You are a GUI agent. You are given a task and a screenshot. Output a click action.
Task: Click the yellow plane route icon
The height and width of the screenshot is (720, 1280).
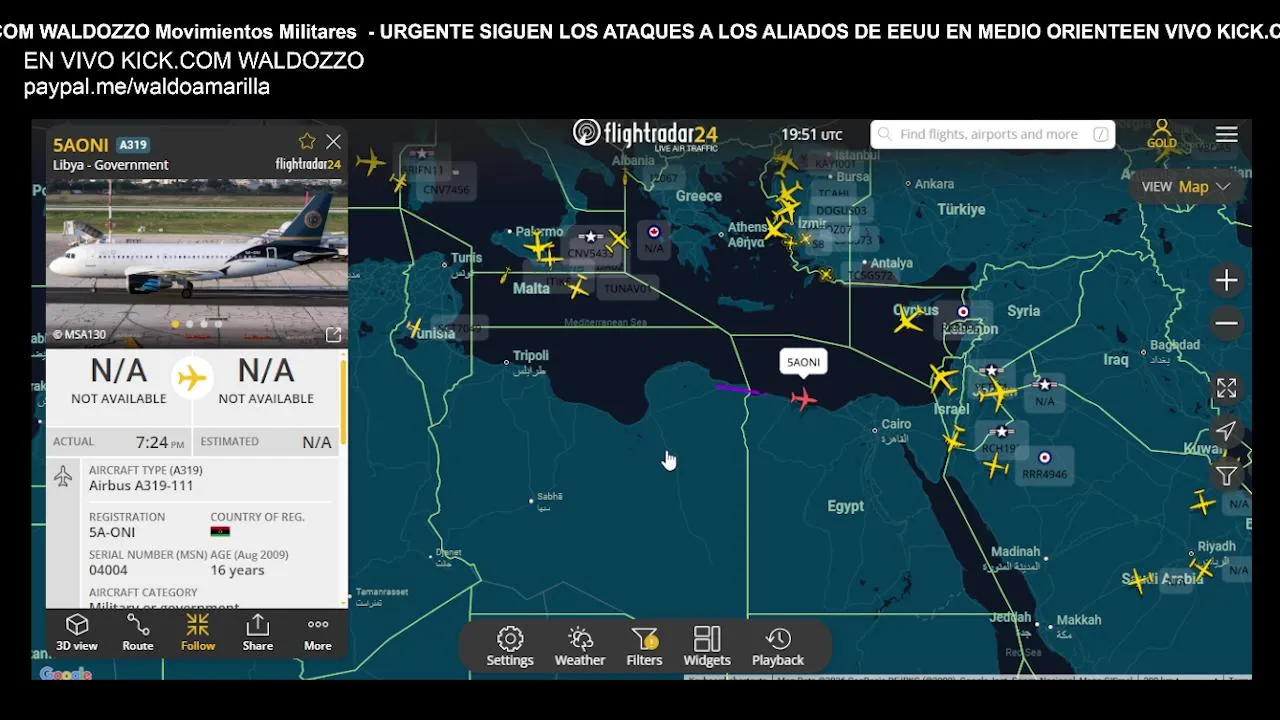(x=191, y=378)
